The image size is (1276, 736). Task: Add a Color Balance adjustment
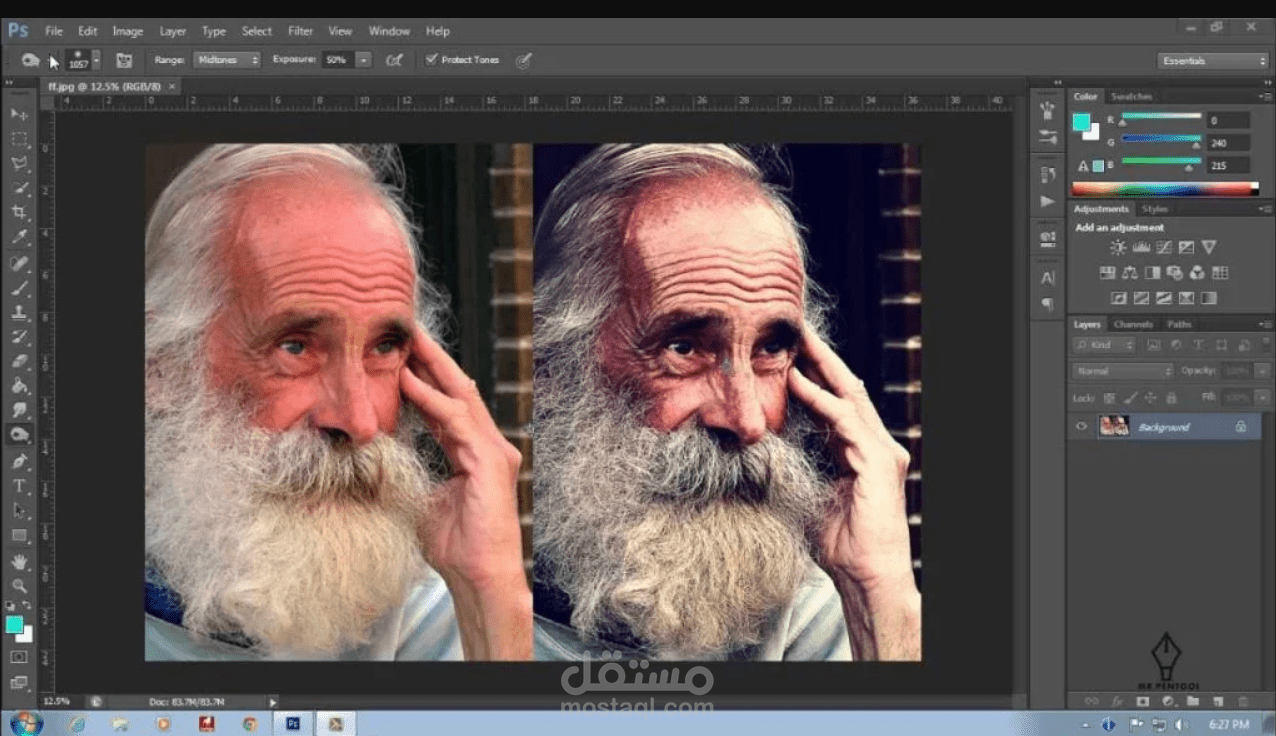pos(1129,273)
